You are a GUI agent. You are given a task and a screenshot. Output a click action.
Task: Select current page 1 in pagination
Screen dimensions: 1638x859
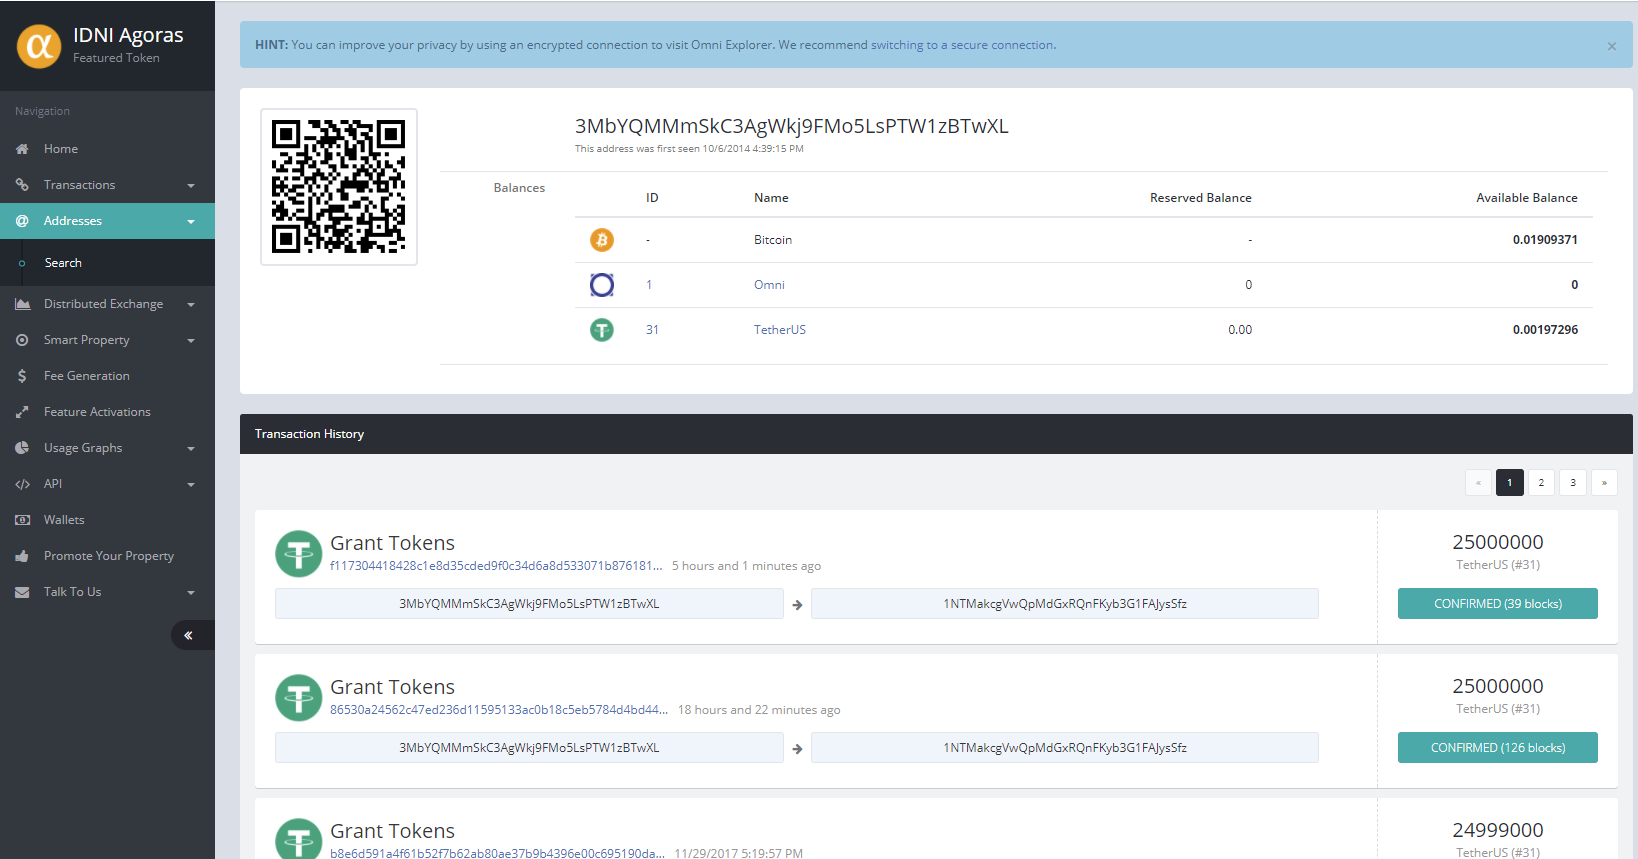1510,483
